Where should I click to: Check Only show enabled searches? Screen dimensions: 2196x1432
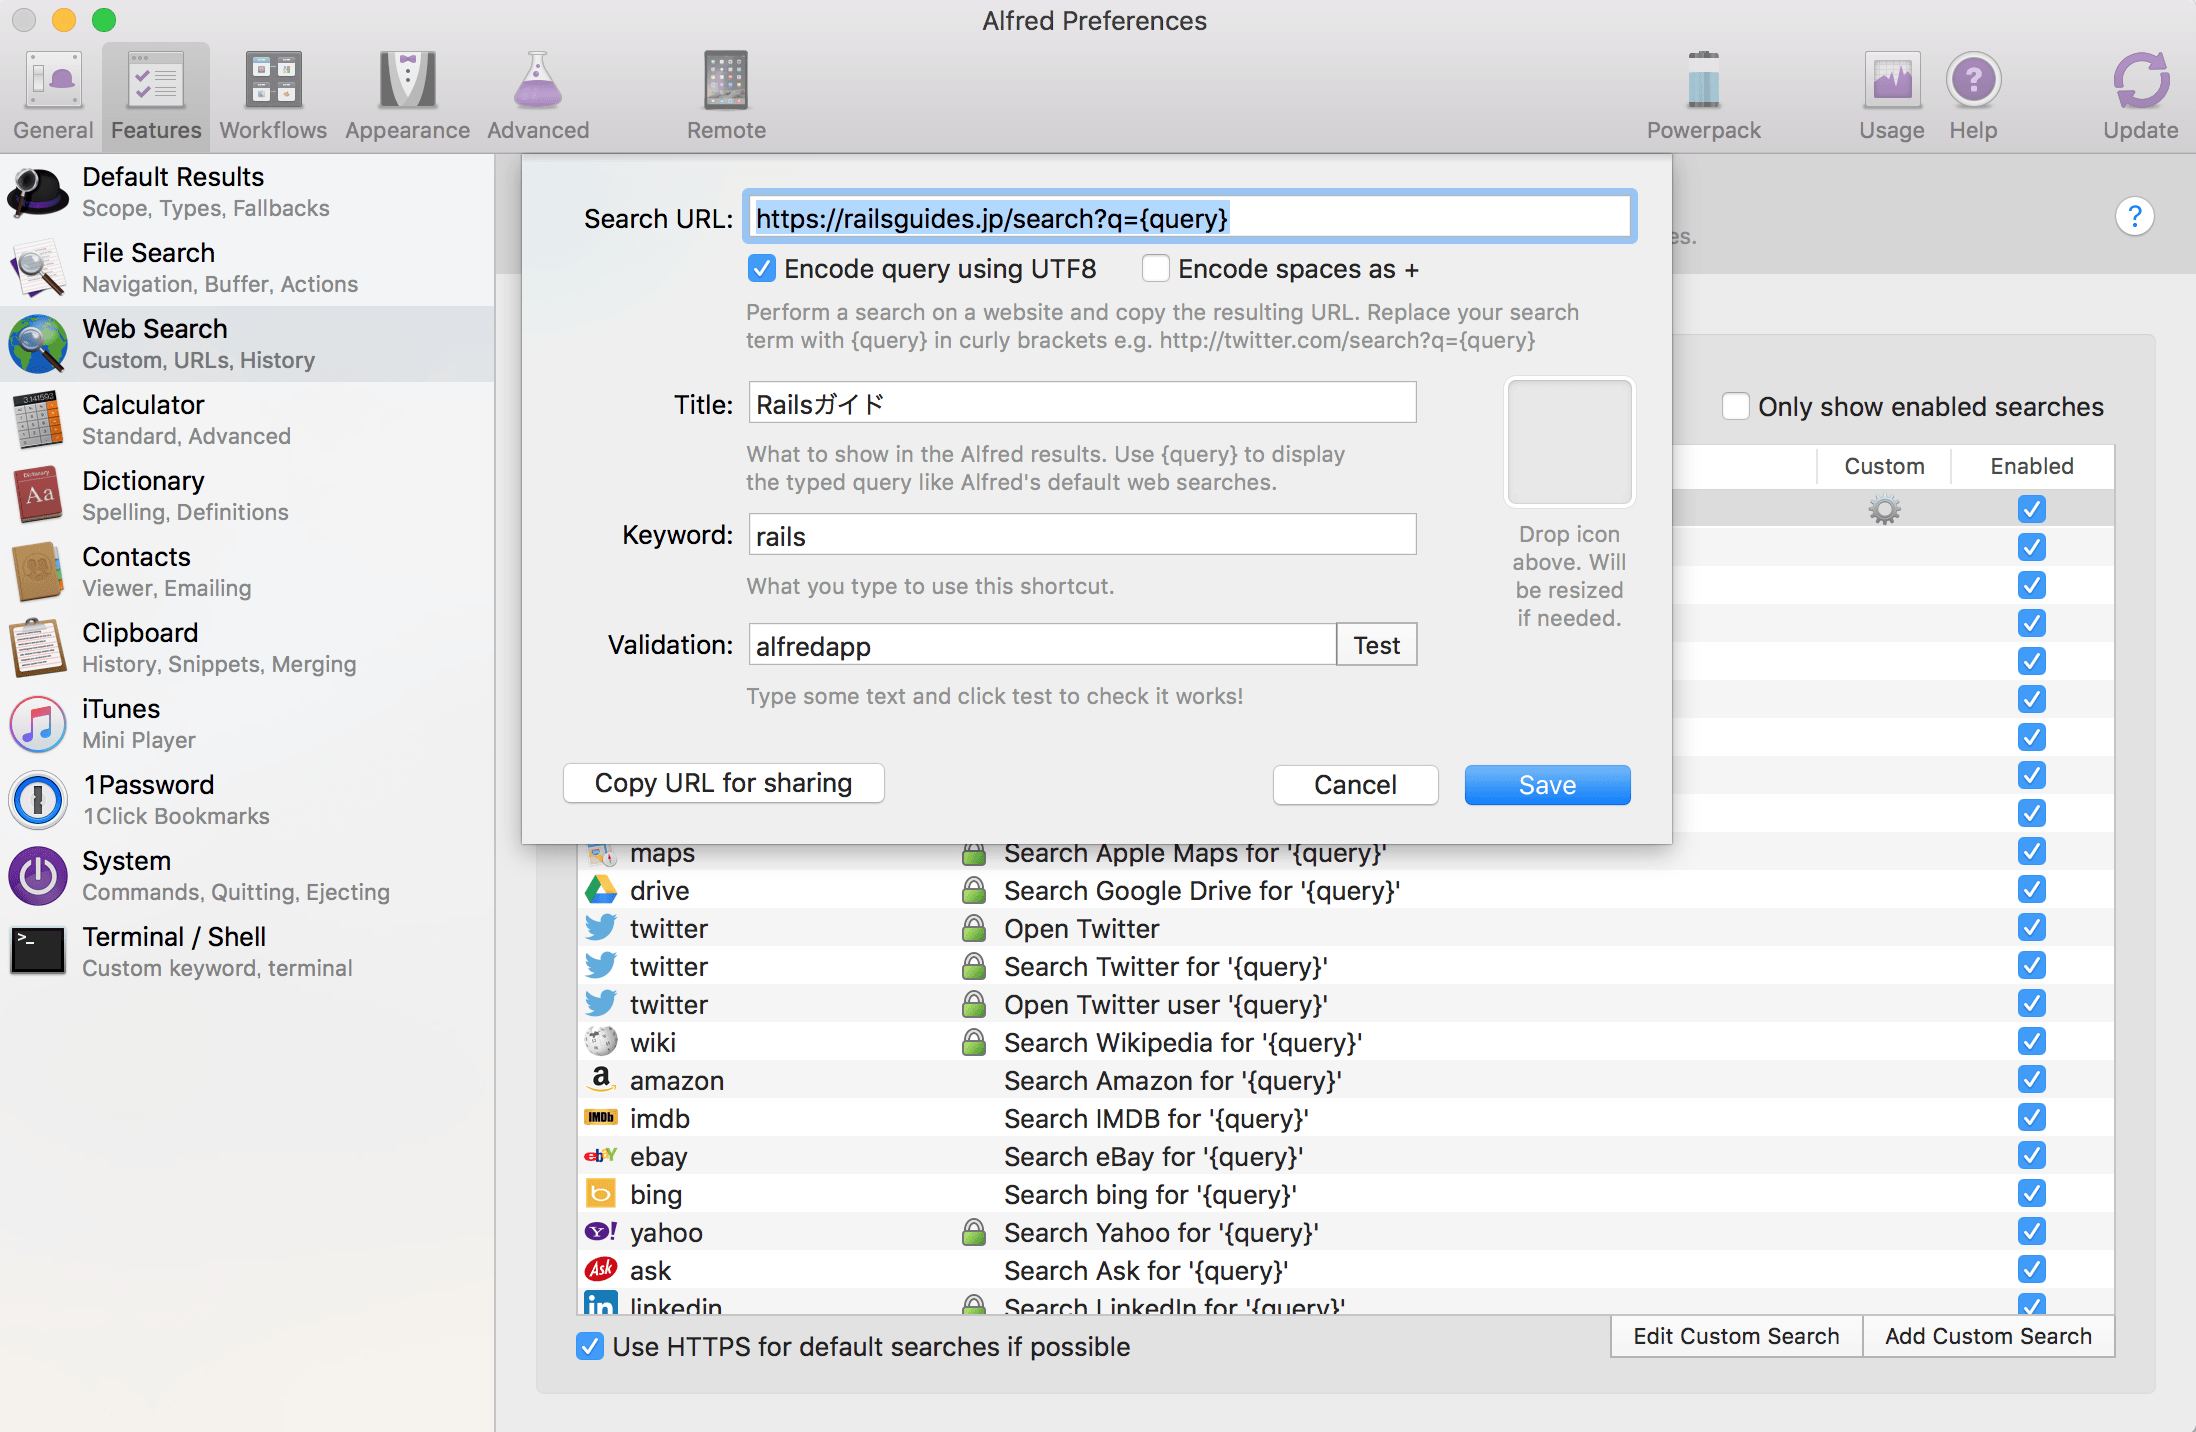[1735, 407]
